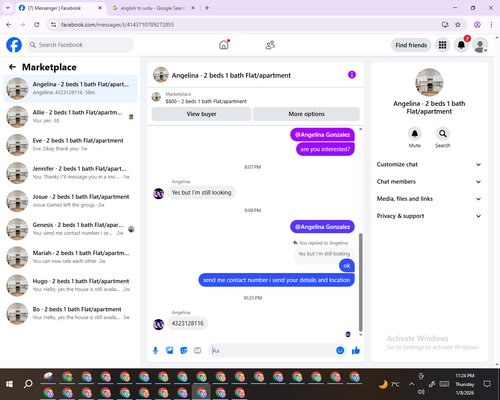Click the More options button
Screen dimensions: 500x400
[x=306, y=114]
